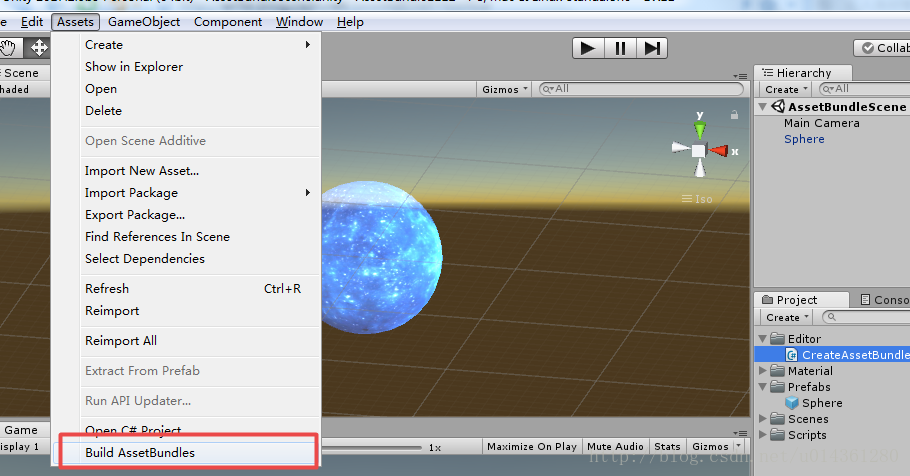Screen dimensions: 910x476
Task: Toggle the scene gizmo lock
Action: click(734, 115)
